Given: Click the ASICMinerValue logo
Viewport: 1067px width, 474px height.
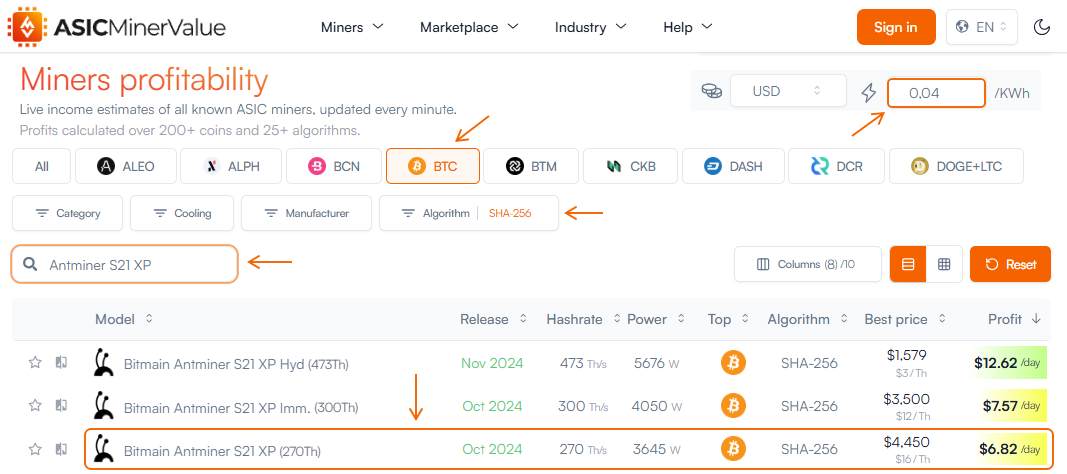Looking at the screenshot, I should 116,27.
